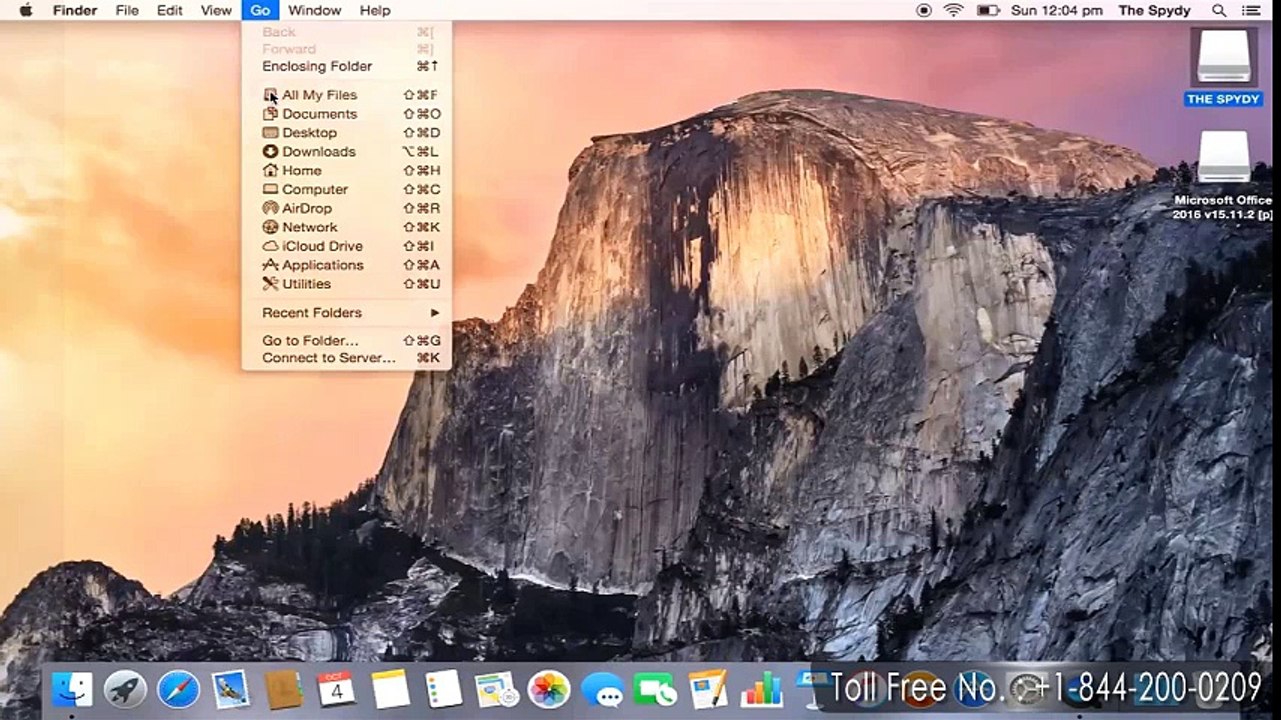The width and height of the screenshot is (1281, 720).
Task: Open the Edit menu
Action: click(169, 10)
